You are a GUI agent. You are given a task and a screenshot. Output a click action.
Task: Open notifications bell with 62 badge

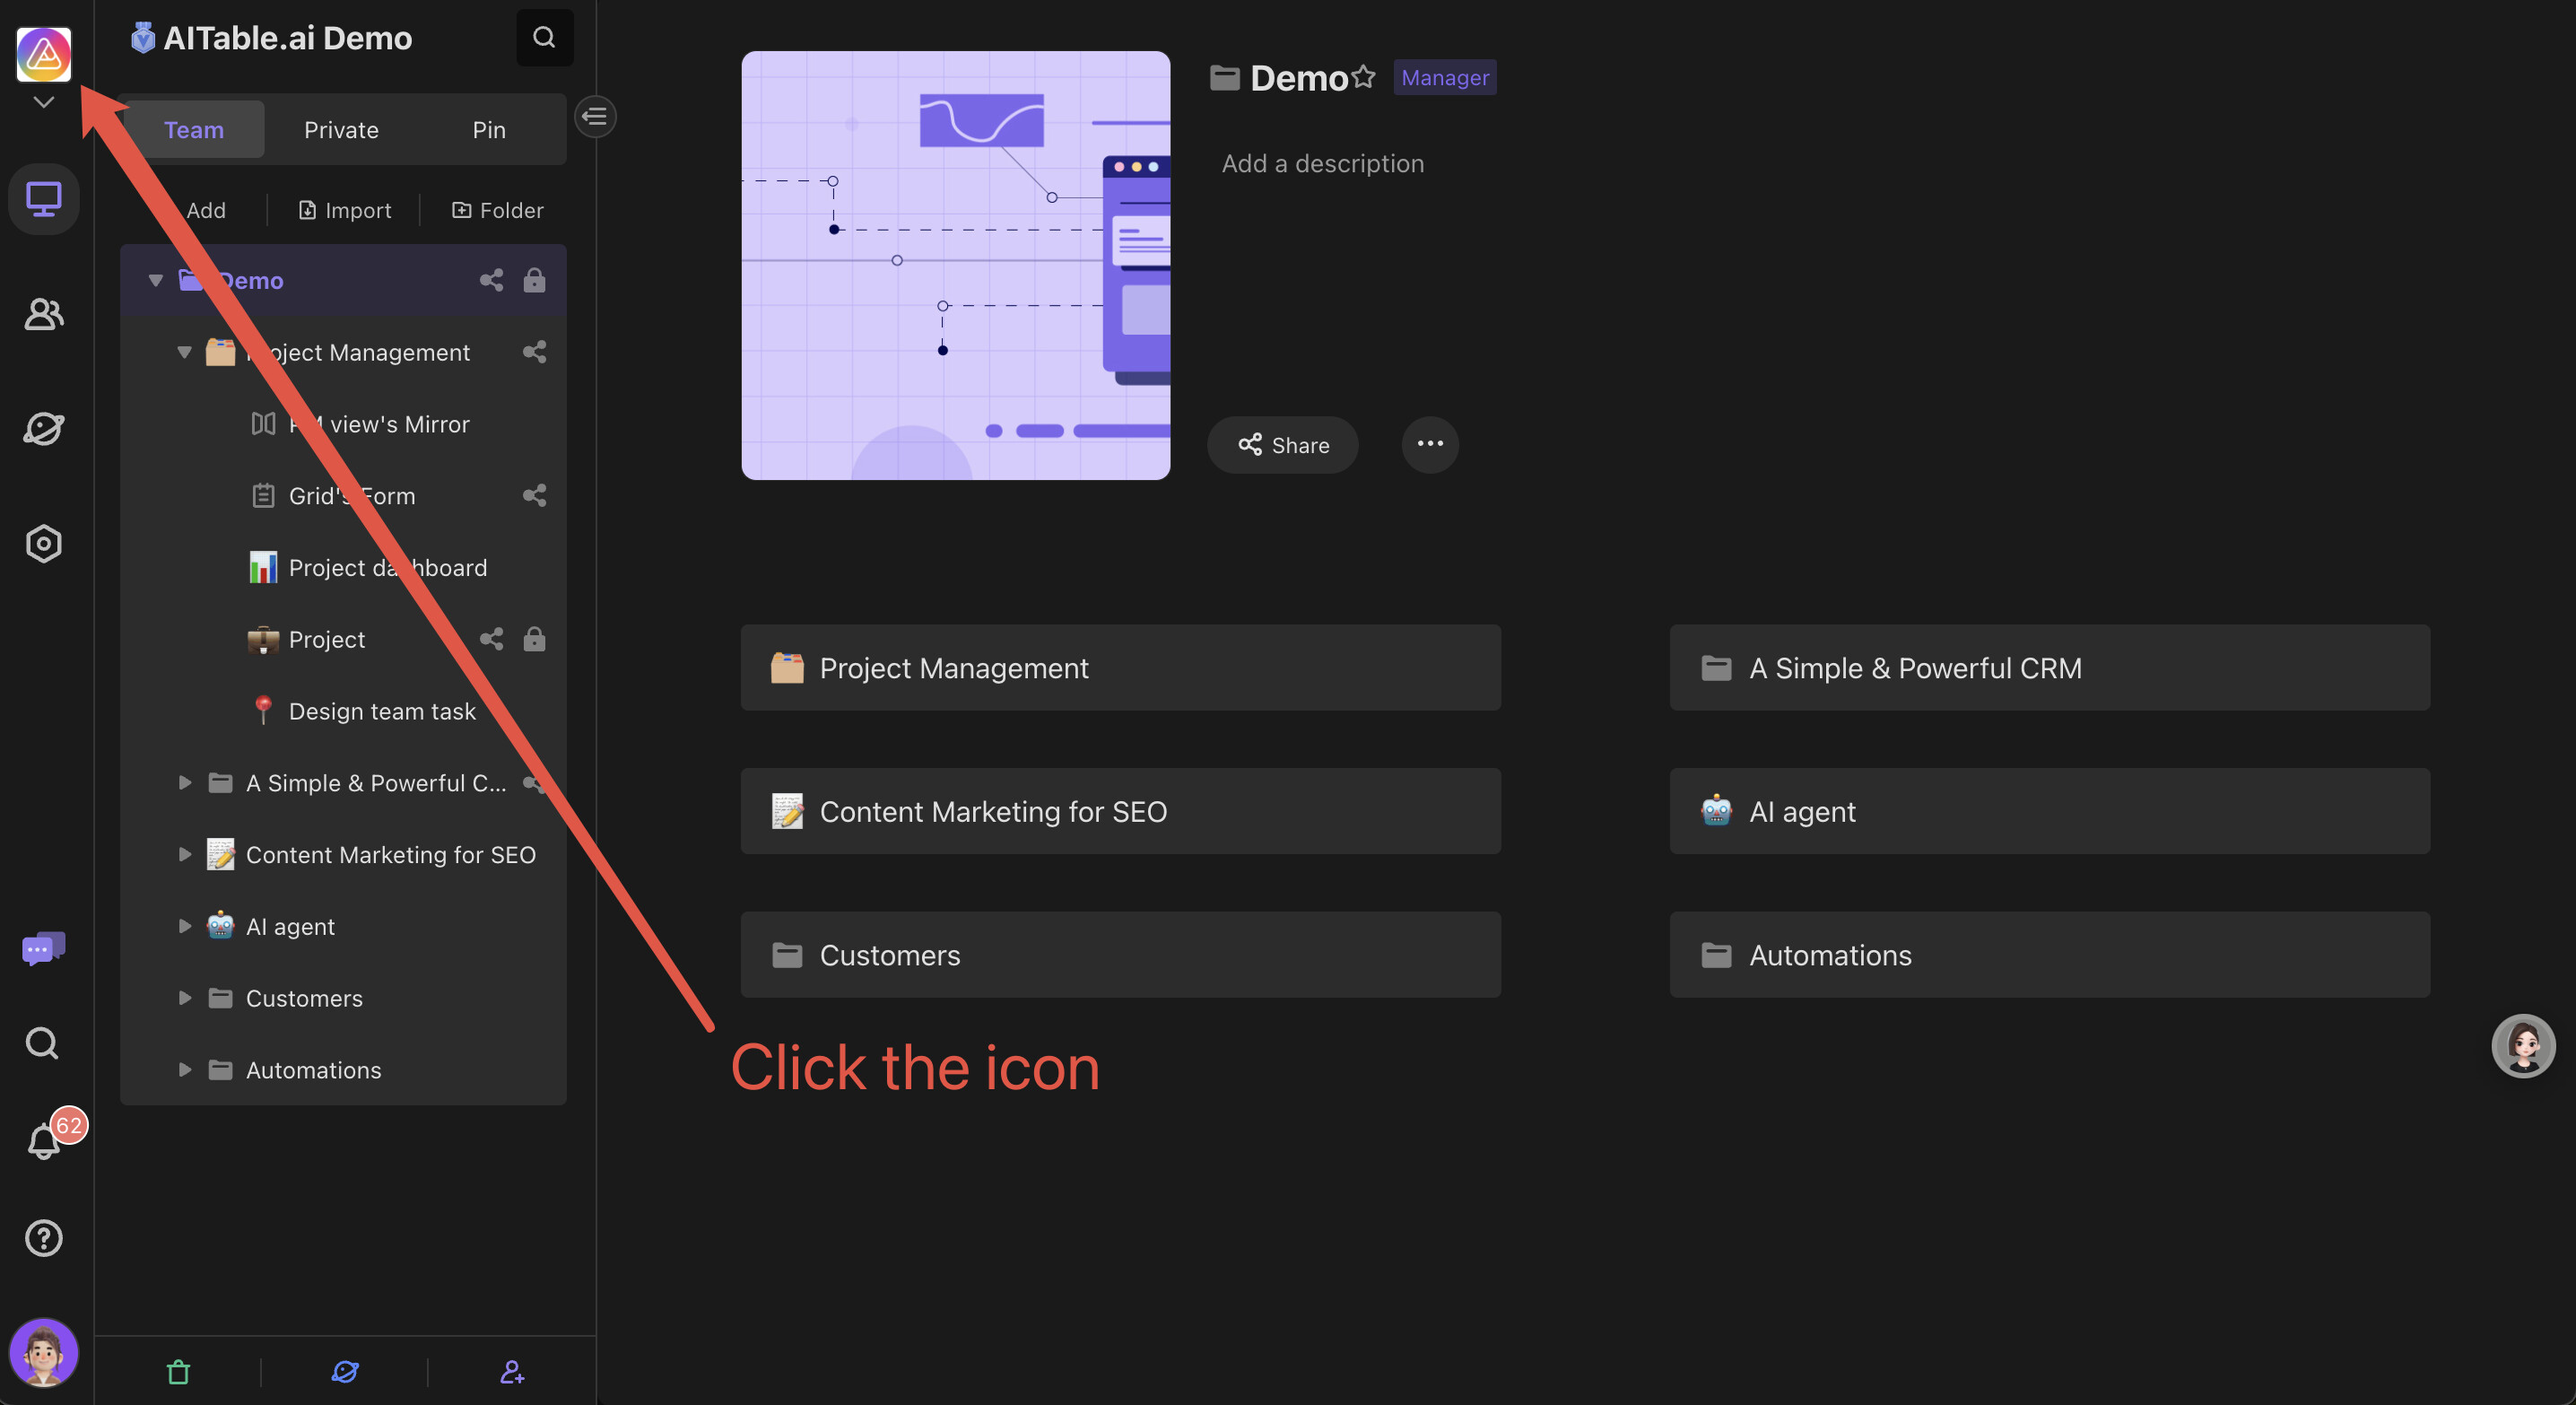point(44,1140)
